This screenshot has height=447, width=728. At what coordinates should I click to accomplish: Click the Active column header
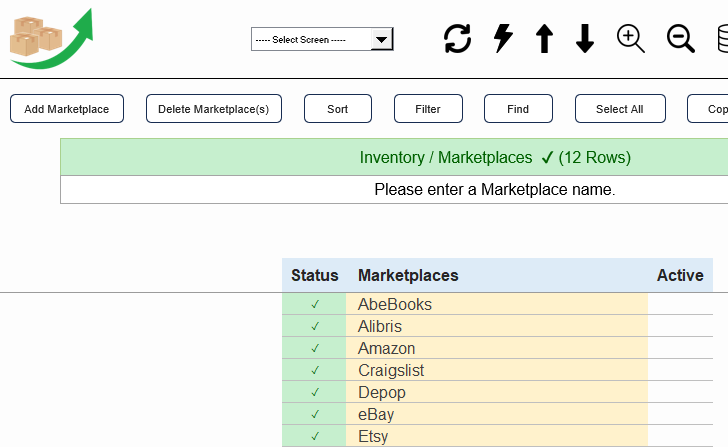[680, 275]
